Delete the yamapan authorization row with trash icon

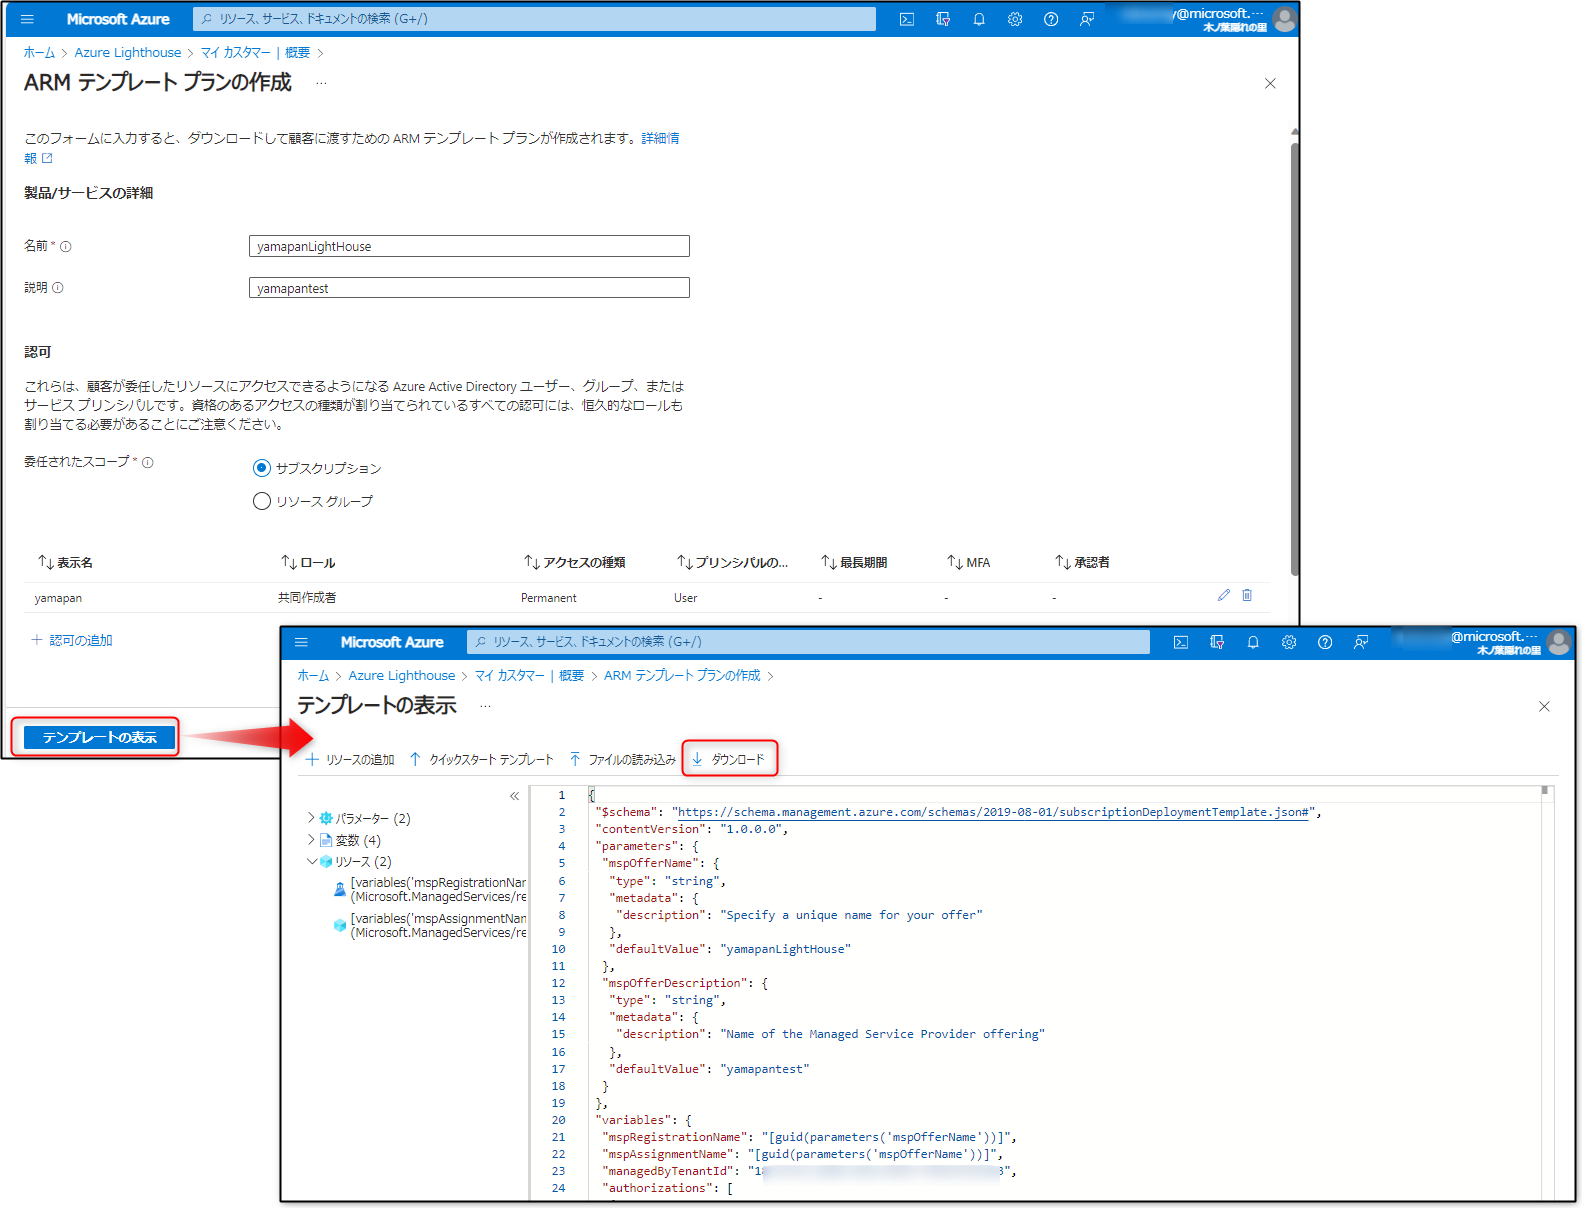[1247, 595]
